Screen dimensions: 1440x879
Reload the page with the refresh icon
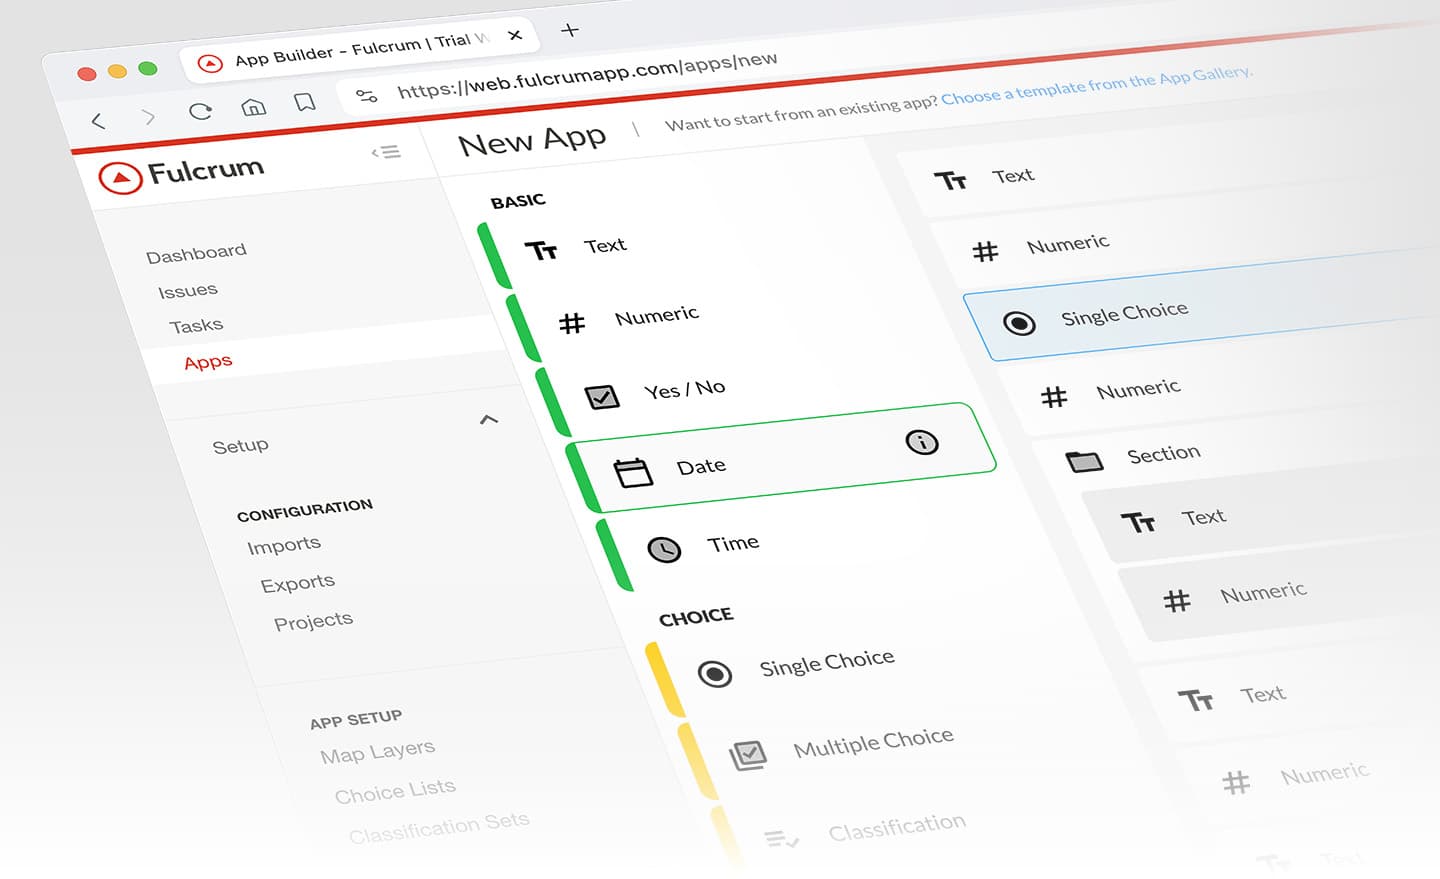[x=201, y=111]
